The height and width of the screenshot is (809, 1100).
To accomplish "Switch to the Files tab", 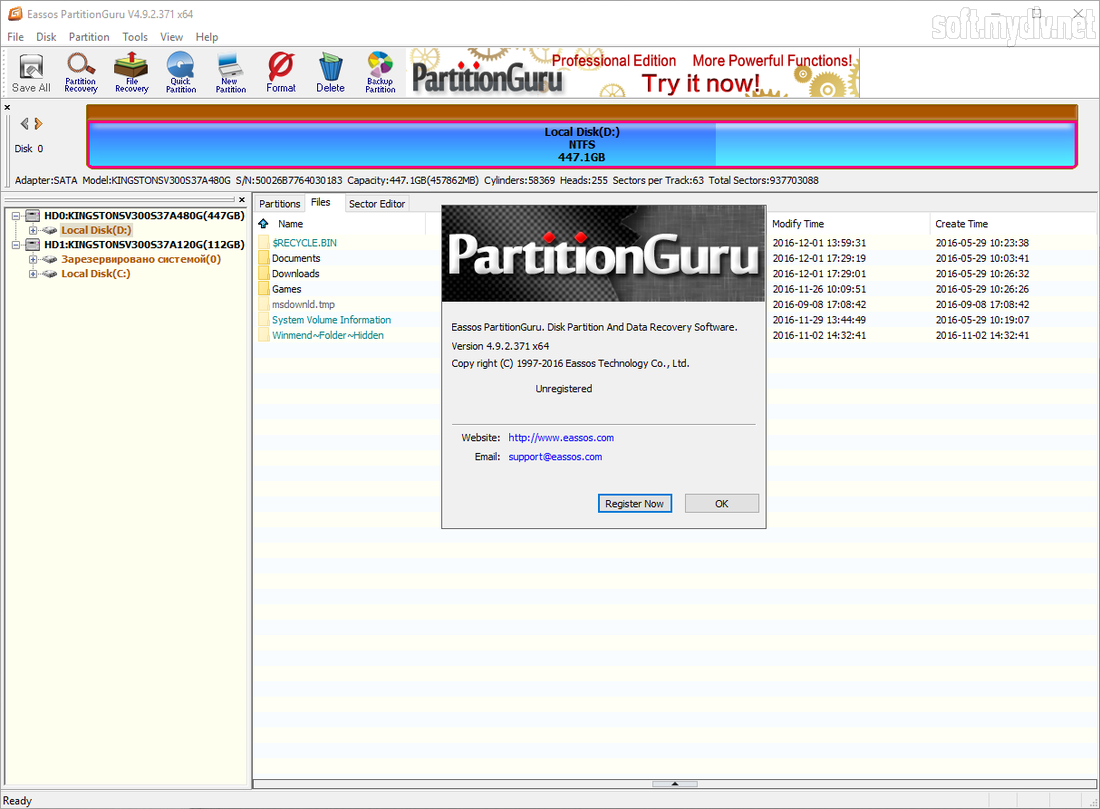I will point(321,202).
